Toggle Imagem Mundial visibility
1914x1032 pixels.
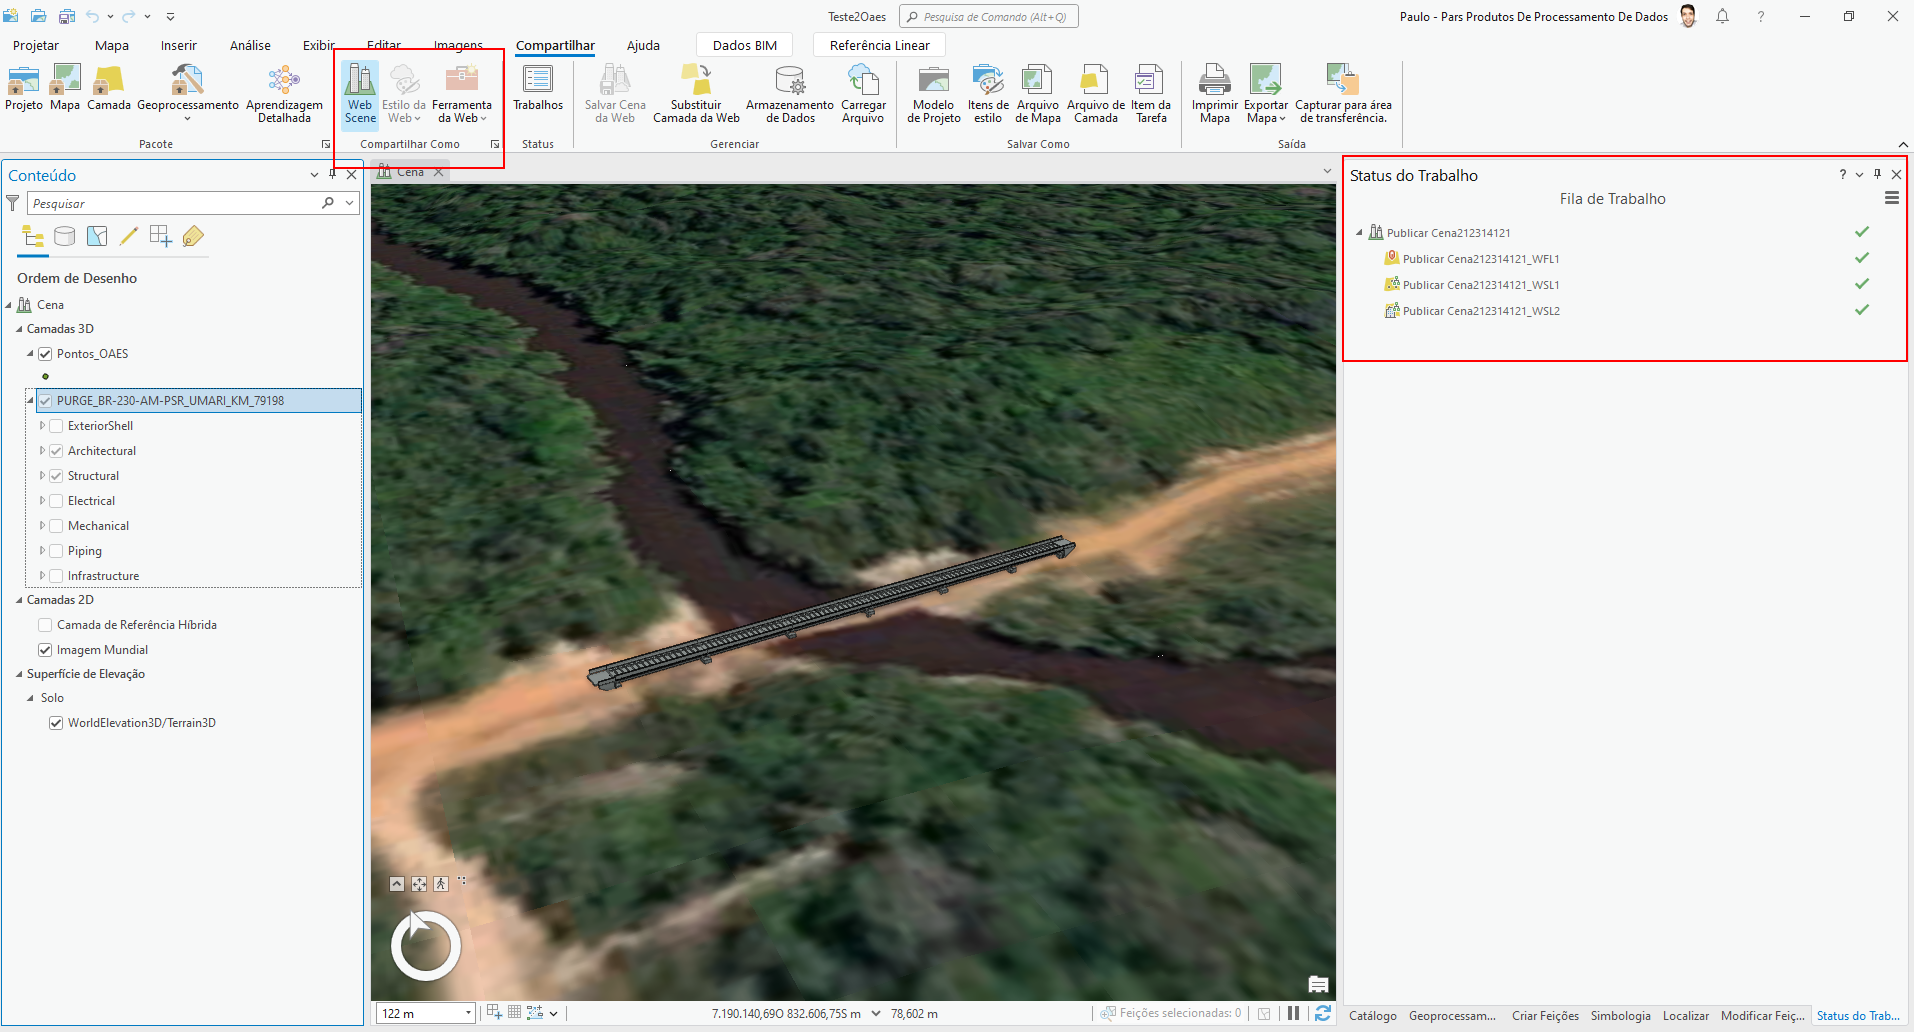pyautogui.click(x=45, y=650)
